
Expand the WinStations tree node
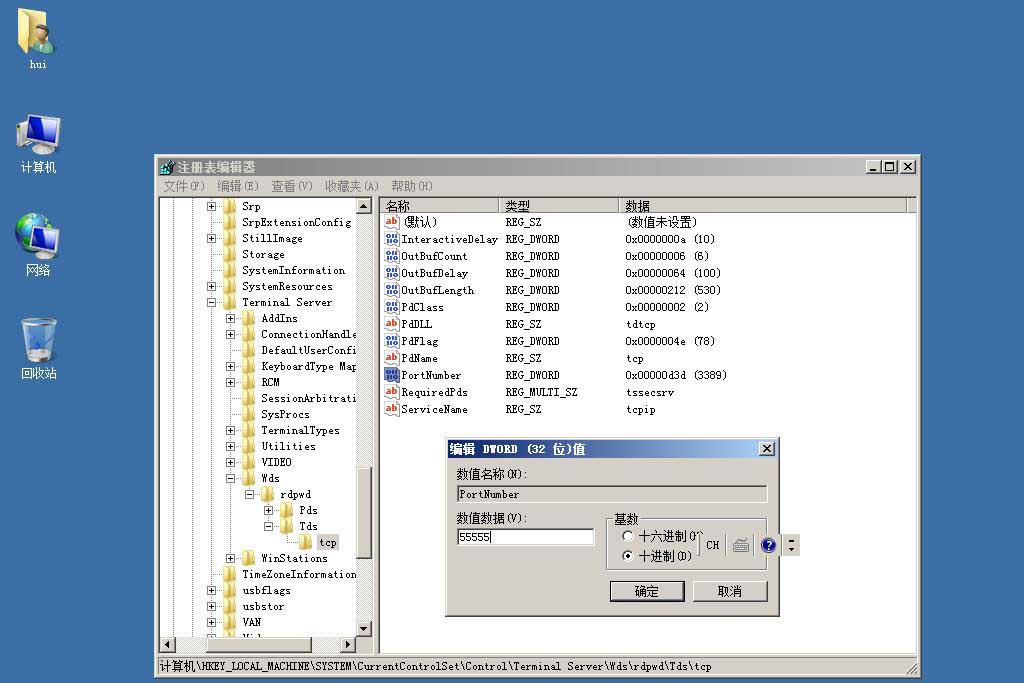tap(231, 558)
